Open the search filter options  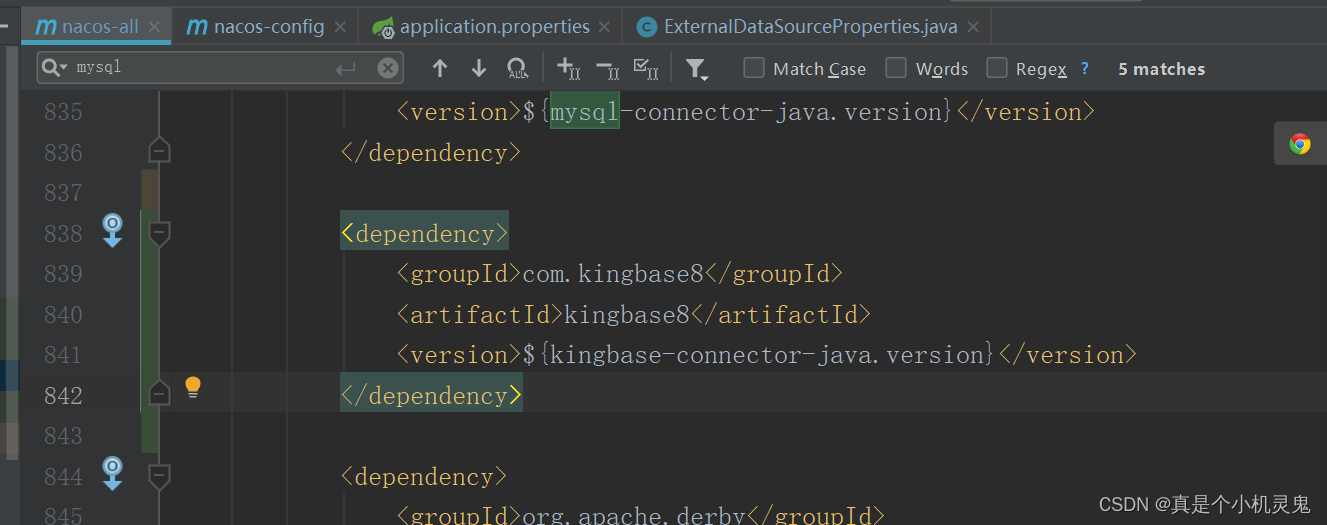(696, 69)
